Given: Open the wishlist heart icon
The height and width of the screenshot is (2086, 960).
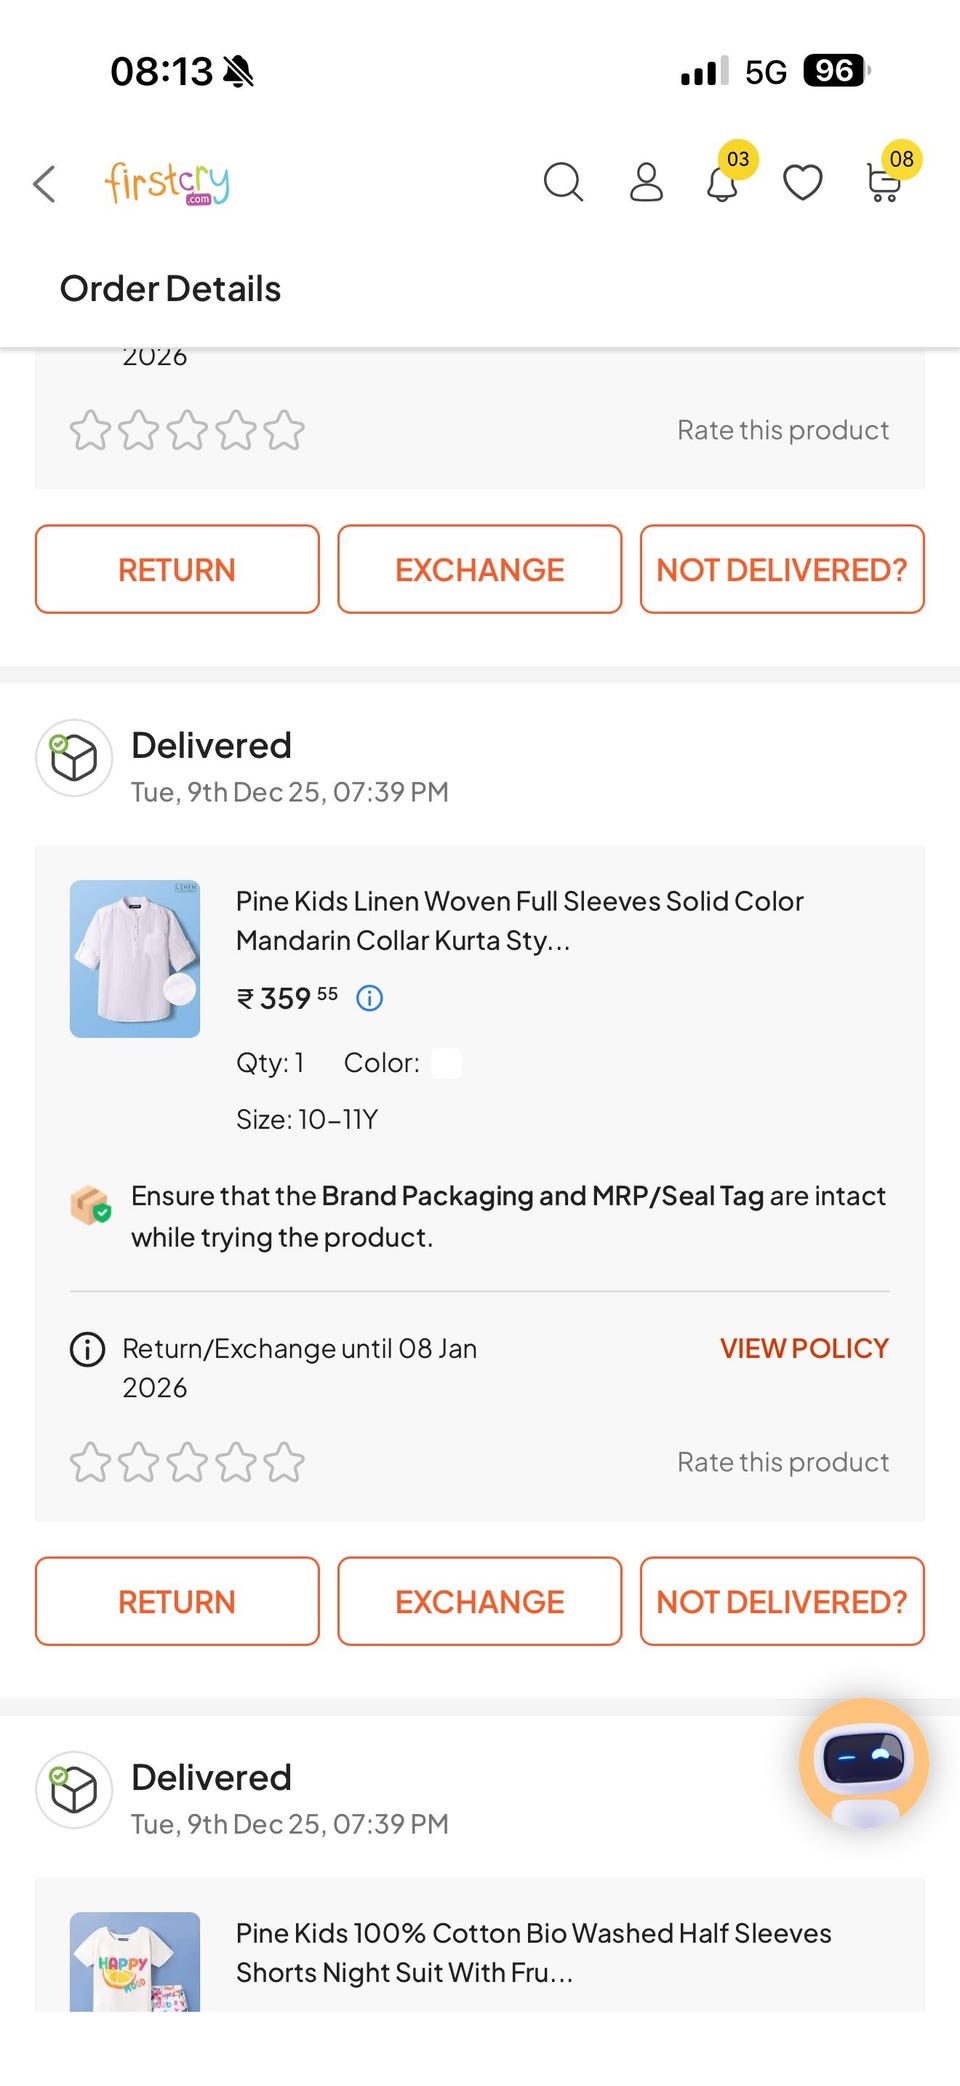Looking at the screenshot, I should tap(802, 183).
